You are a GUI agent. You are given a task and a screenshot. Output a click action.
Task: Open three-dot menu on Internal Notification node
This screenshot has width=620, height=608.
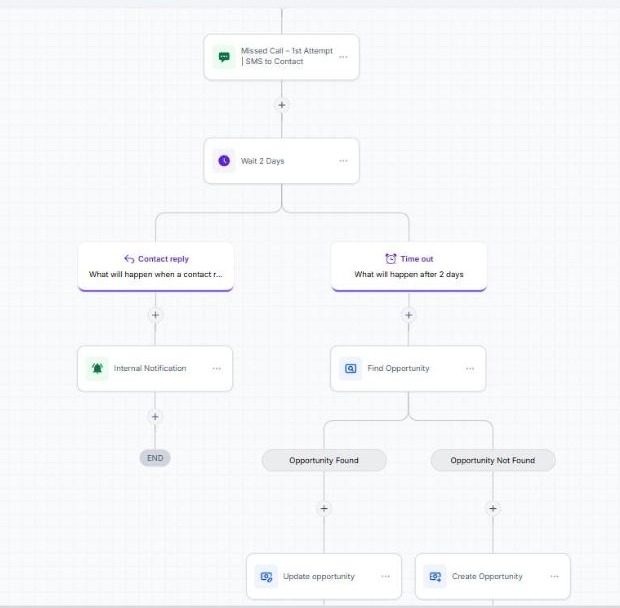tap(217, 368)
